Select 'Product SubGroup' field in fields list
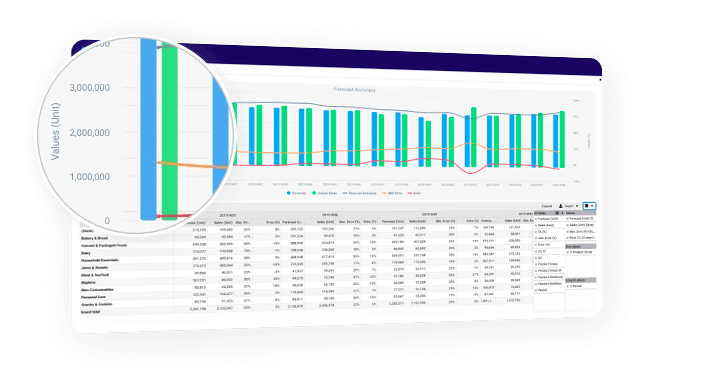The height and width of the screenshot is (389, 708). coord(549,277)
